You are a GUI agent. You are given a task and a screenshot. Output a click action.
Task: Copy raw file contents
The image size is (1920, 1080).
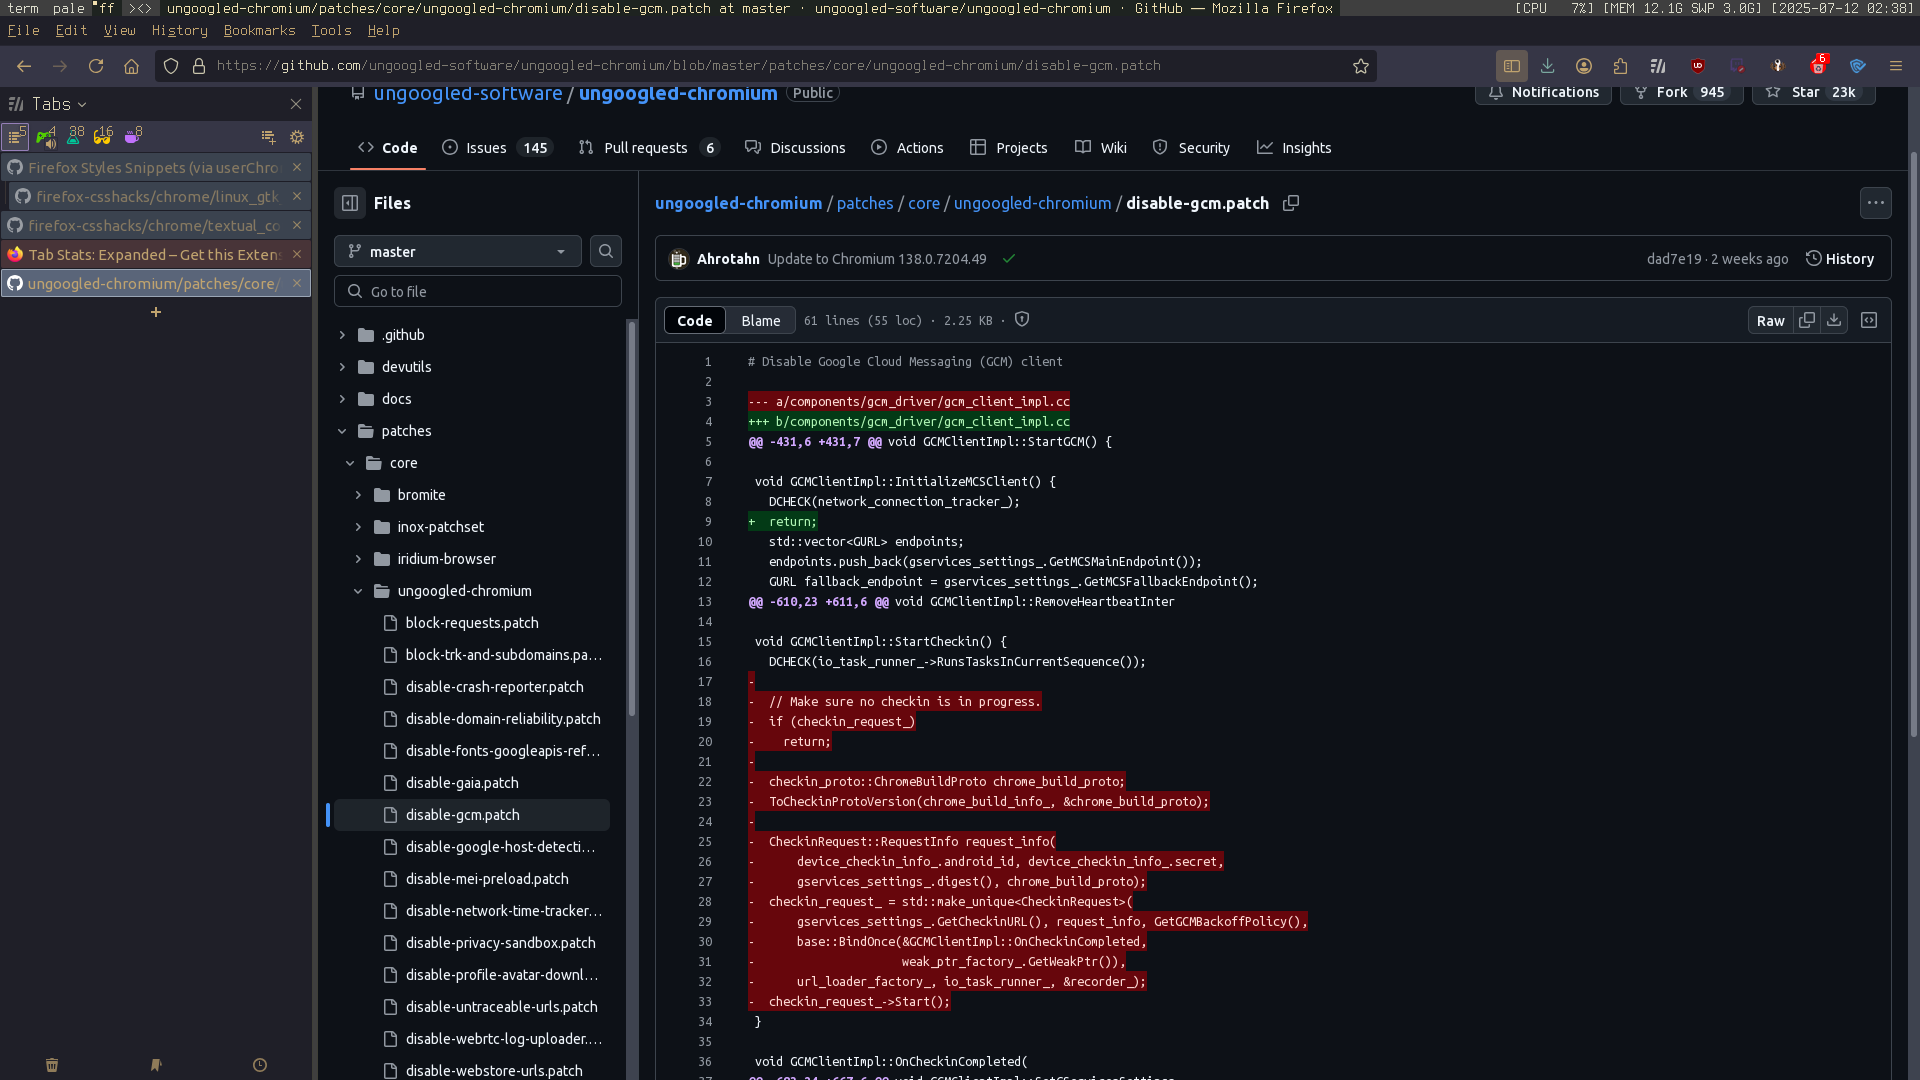tap(1806, 320)
